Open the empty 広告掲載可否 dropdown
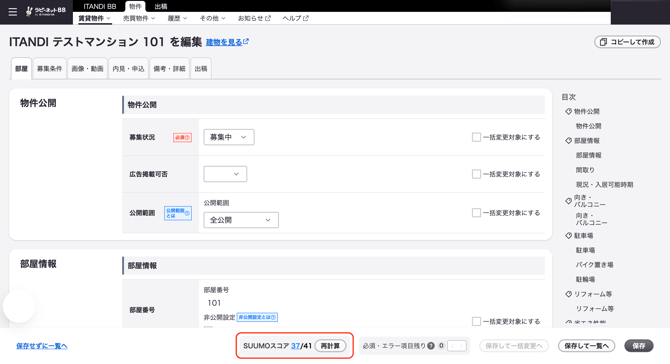 pos(225,174)
